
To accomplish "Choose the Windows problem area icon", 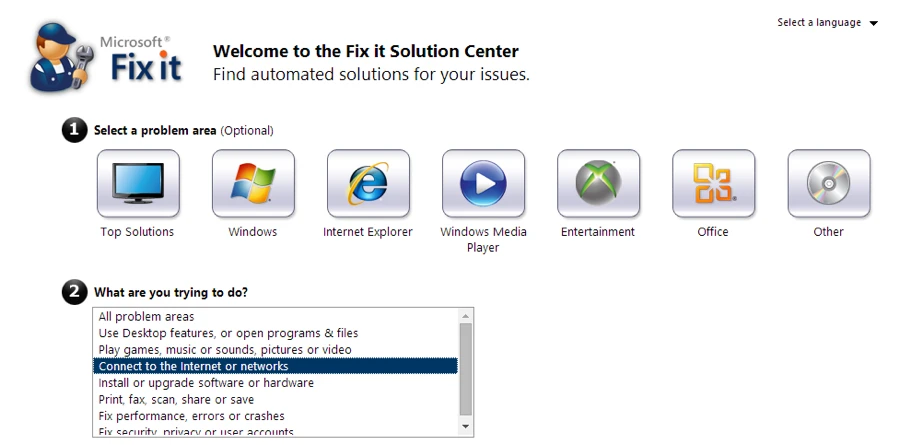I will pos(253,184).
